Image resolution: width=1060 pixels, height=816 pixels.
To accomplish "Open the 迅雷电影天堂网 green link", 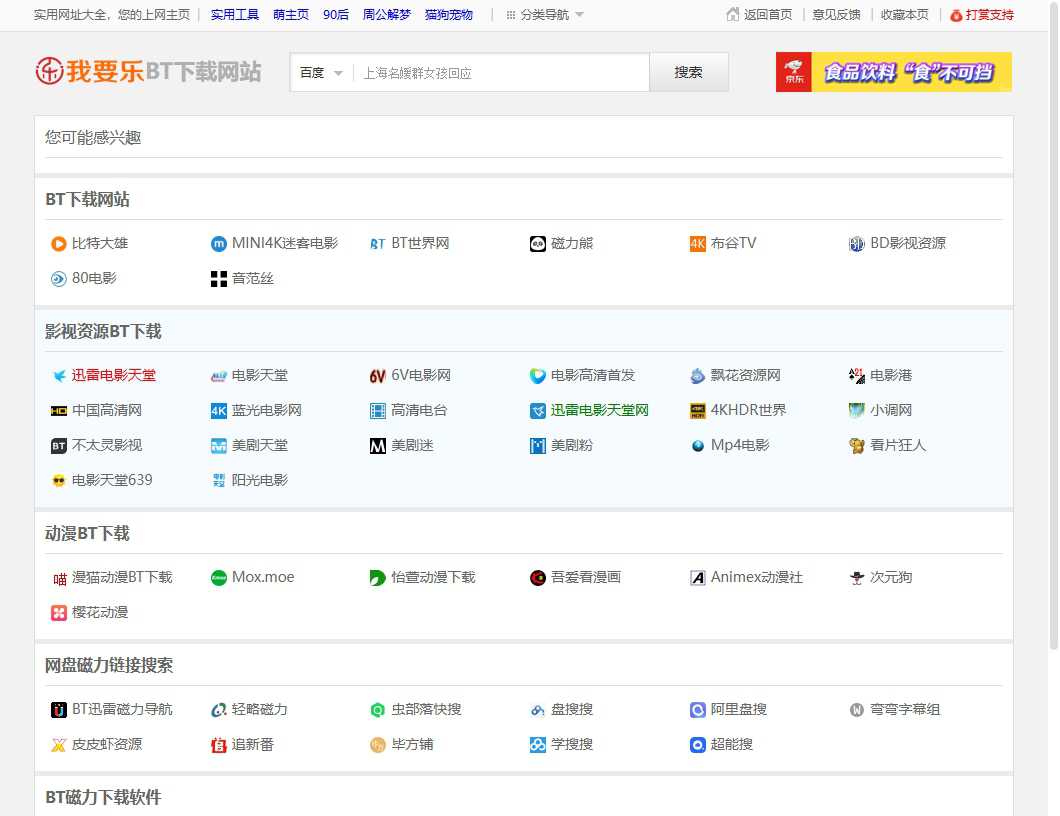I will (599, 410).
